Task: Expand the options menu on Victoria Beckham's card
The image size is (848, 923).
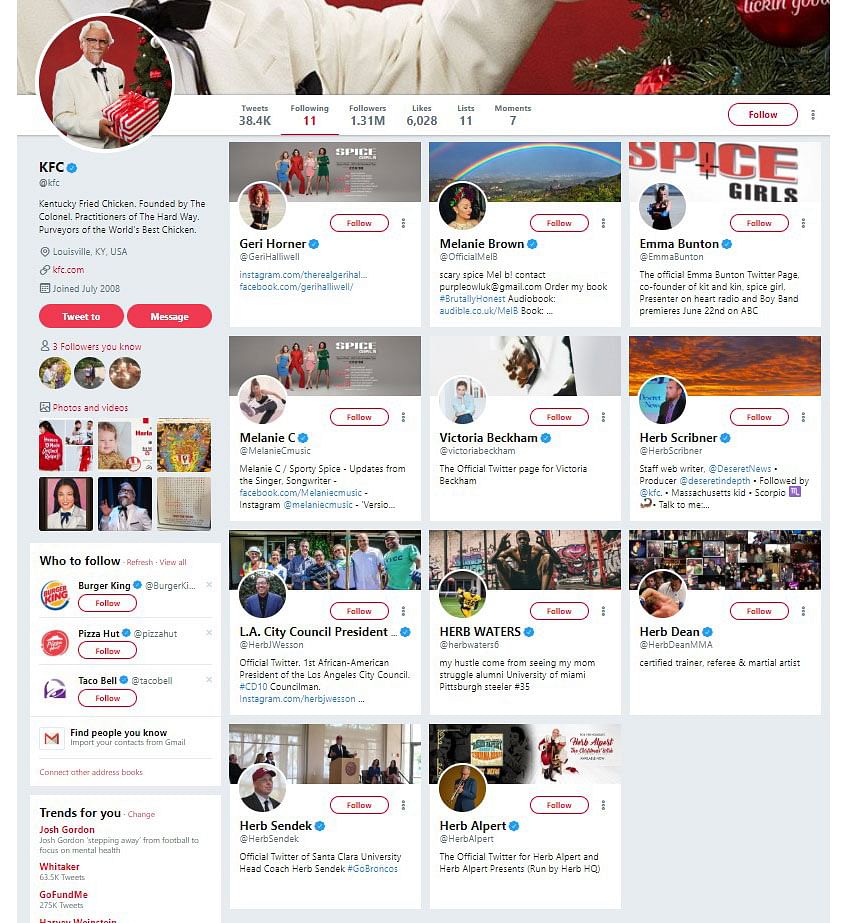Action: pos(603,417)
